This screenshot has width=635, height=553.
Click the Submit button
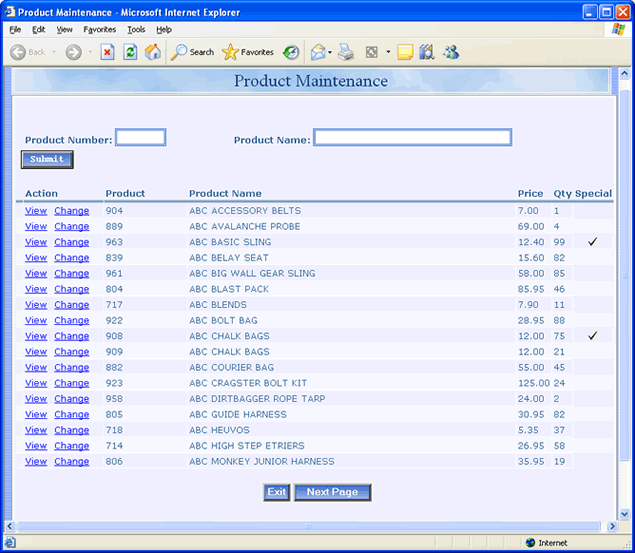(47, 160)
